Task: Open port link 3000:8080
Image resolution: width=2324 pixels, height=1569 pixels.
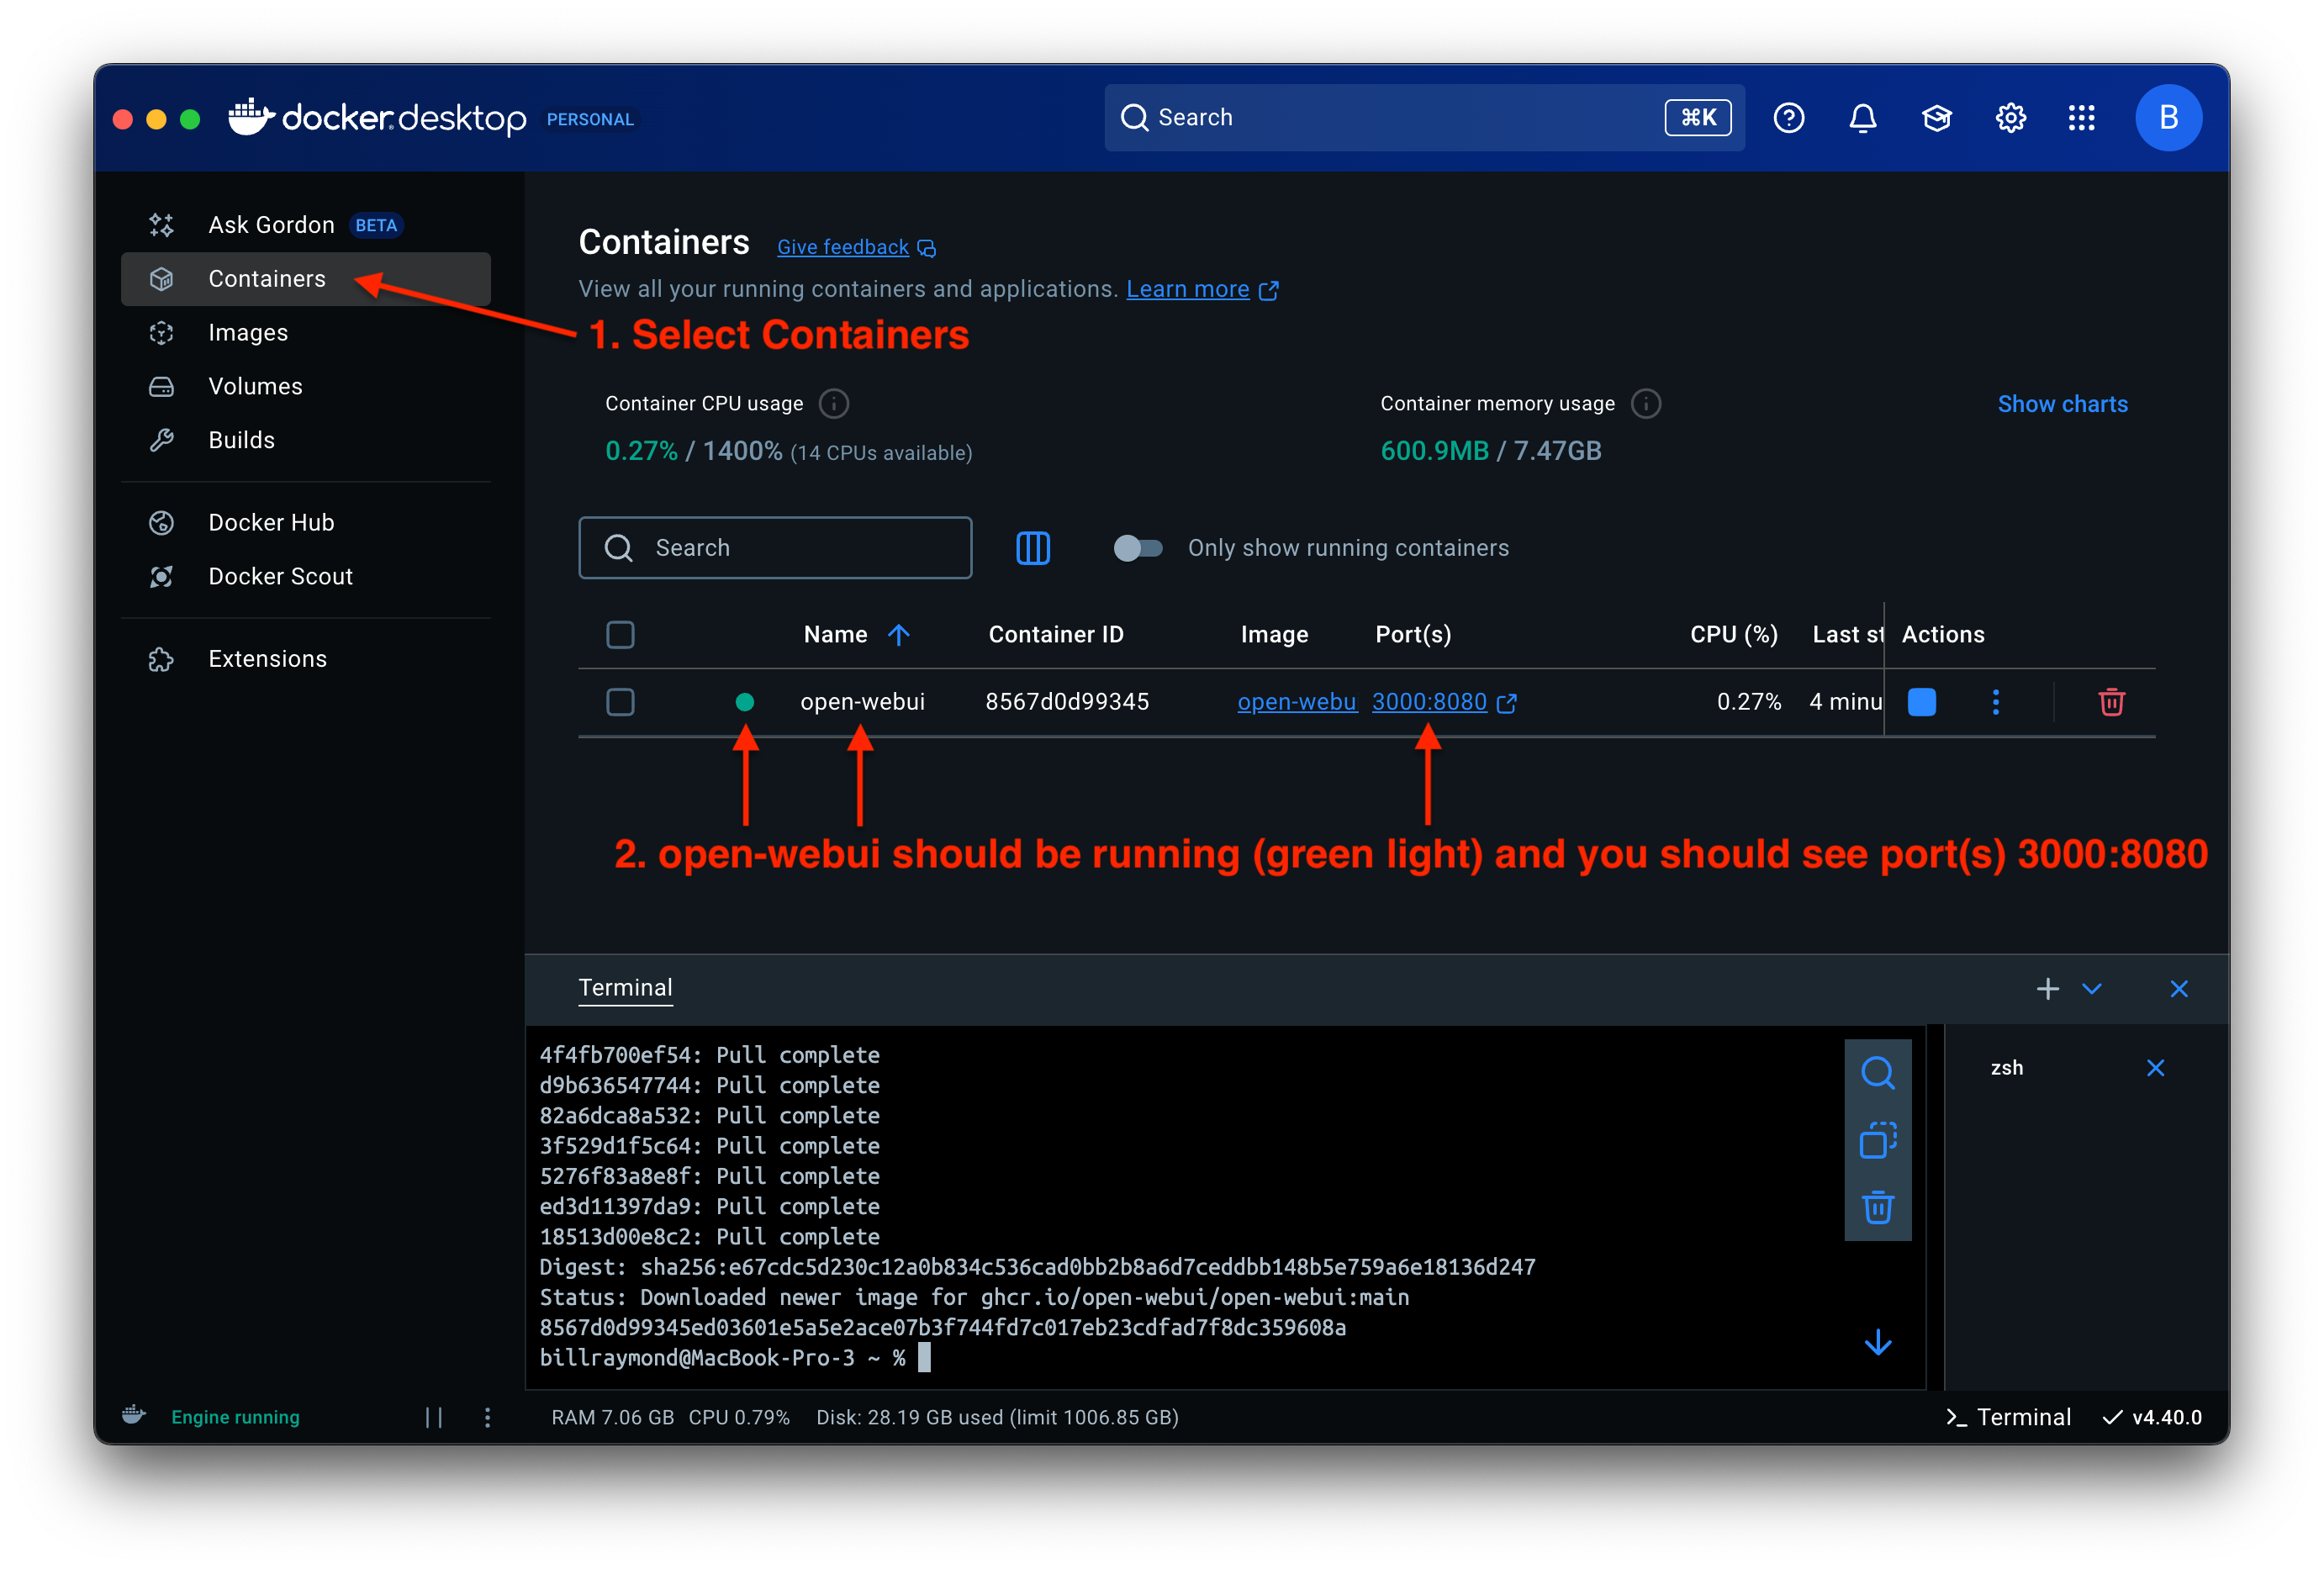Action: point(1429,702)
